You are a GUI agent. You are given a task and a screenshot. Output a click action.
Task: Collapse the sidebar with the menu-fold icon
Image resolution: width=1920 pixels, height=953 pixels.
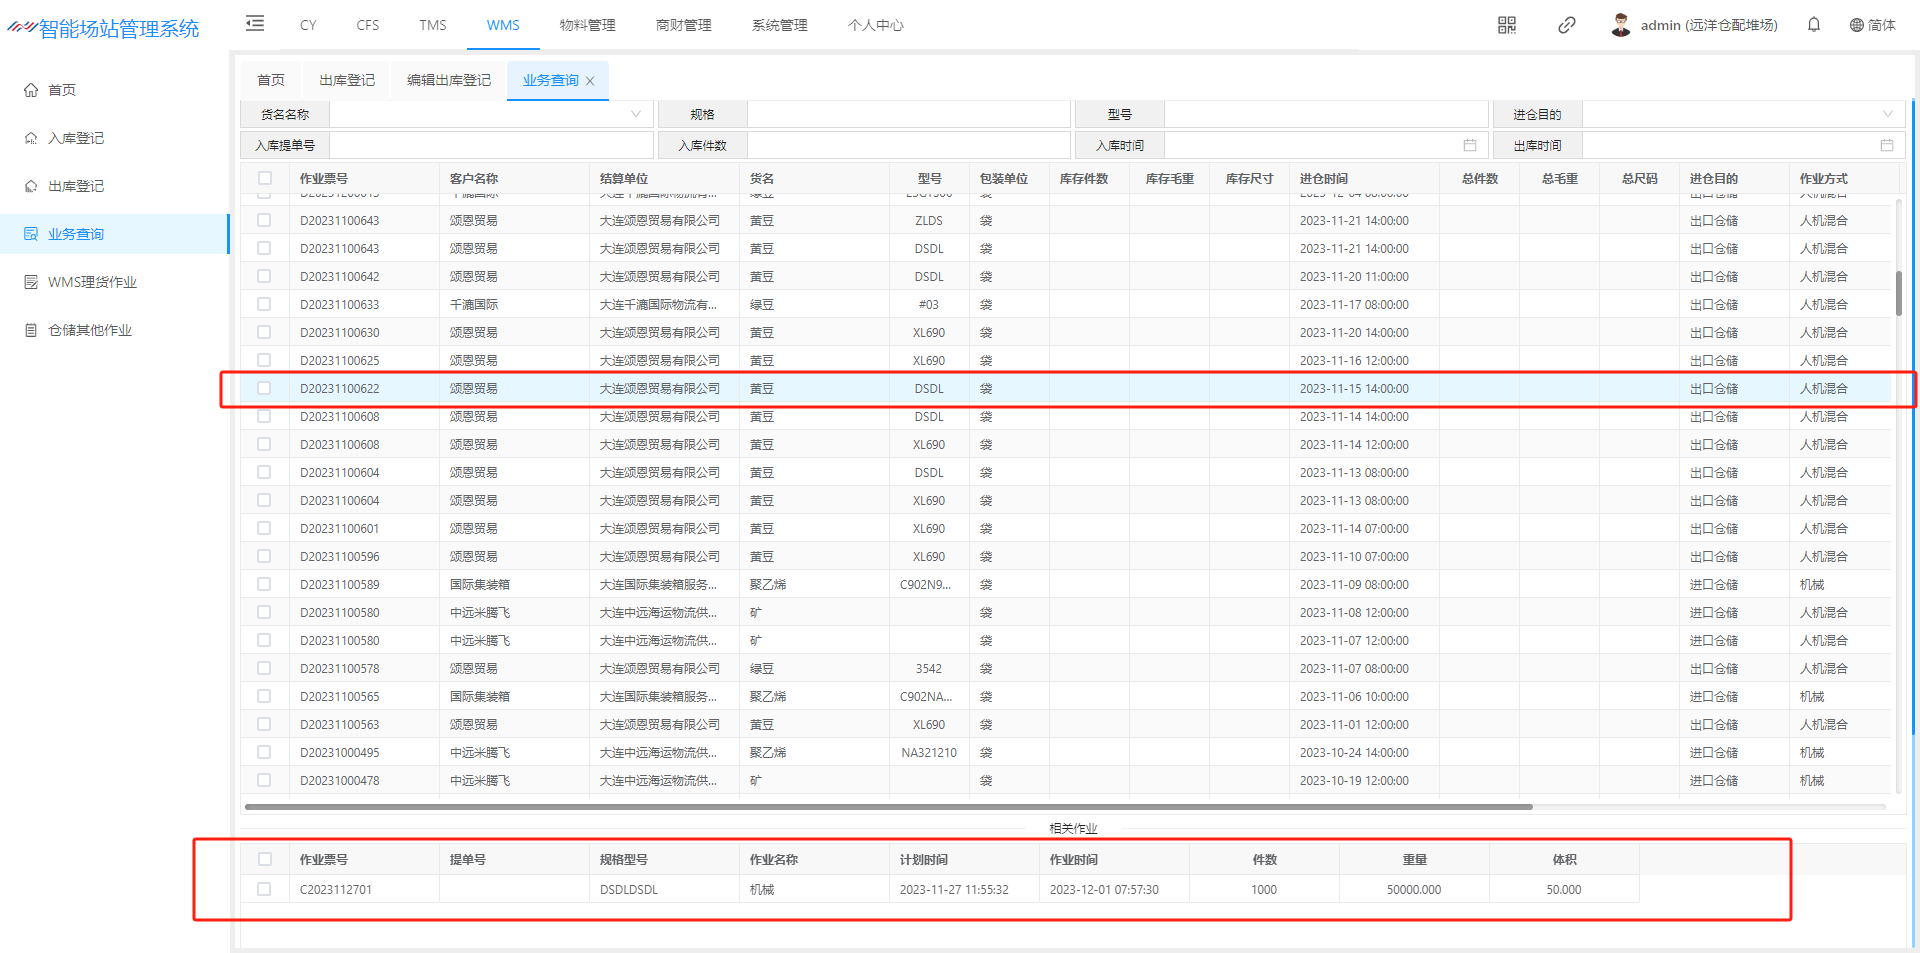click(x=255, y=24)
